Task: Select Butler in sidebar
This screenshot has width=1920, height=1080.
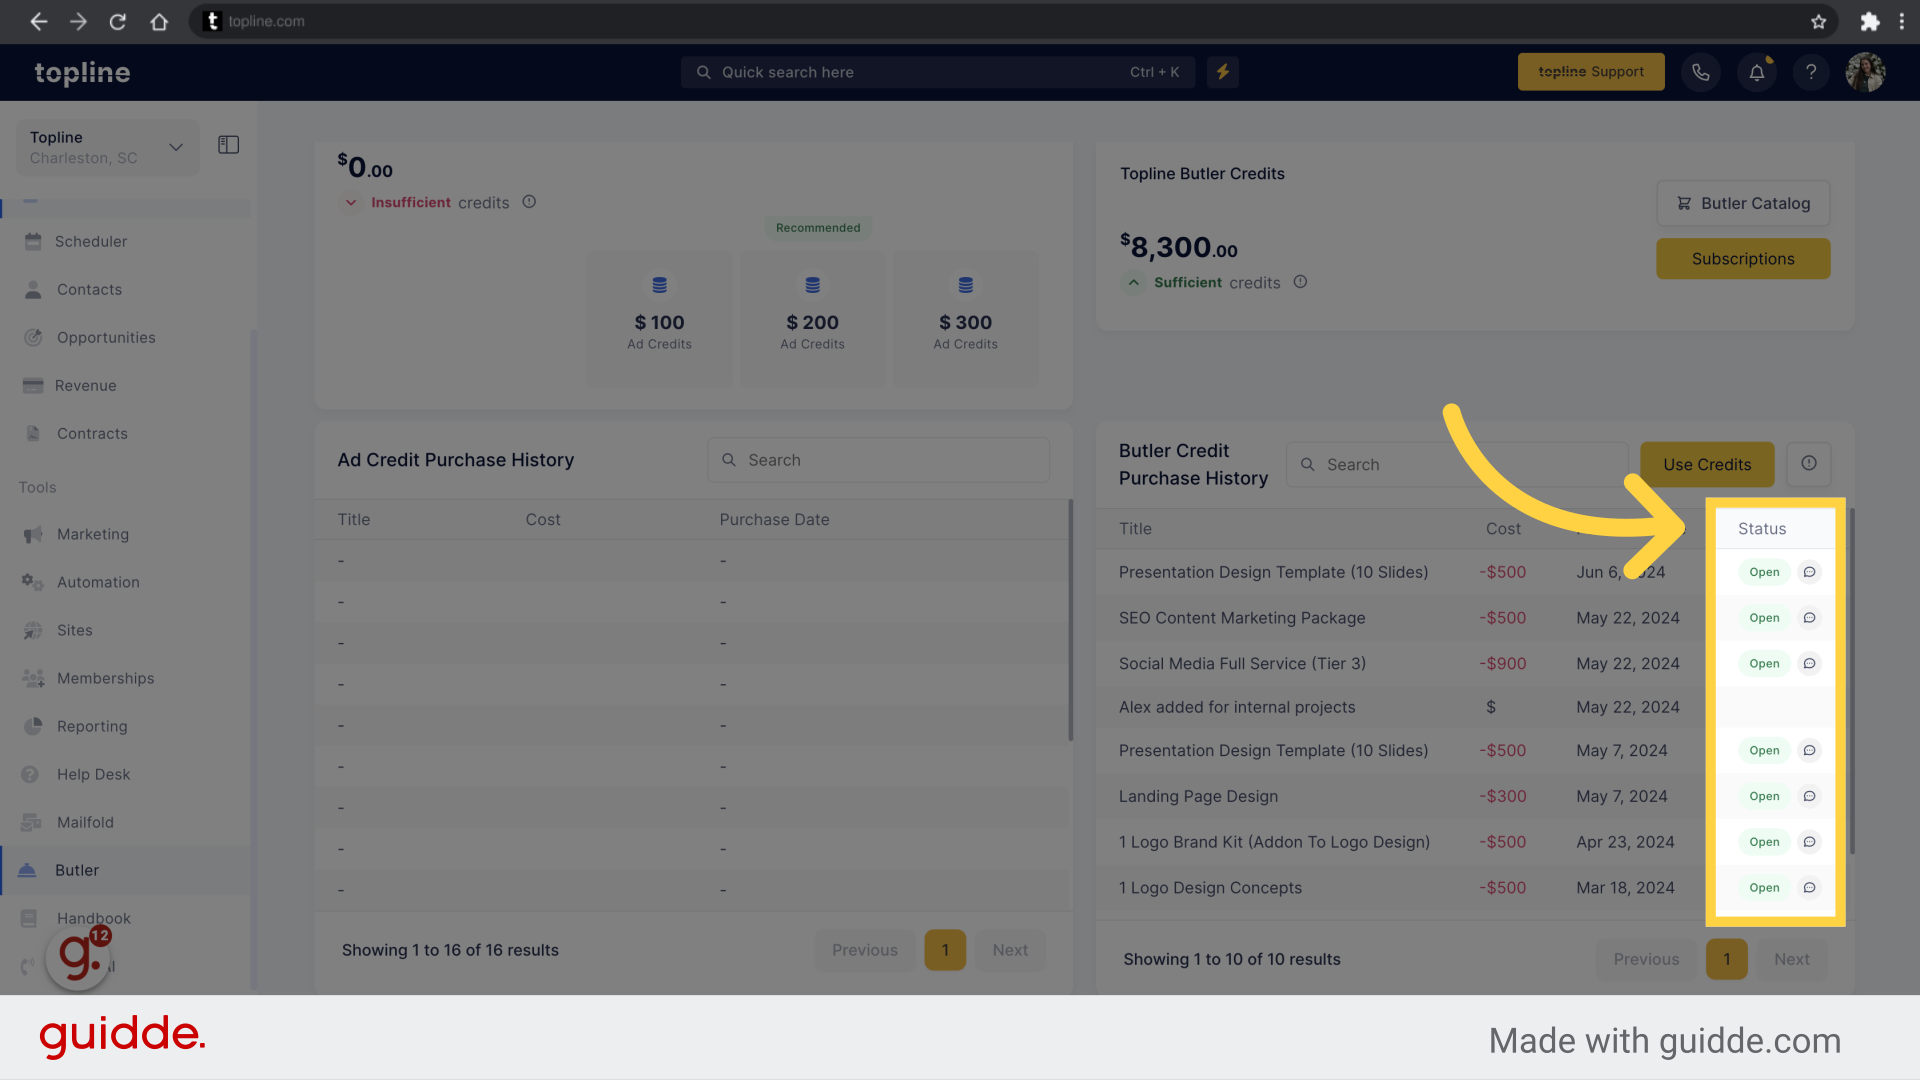Action: click(126, 871)
